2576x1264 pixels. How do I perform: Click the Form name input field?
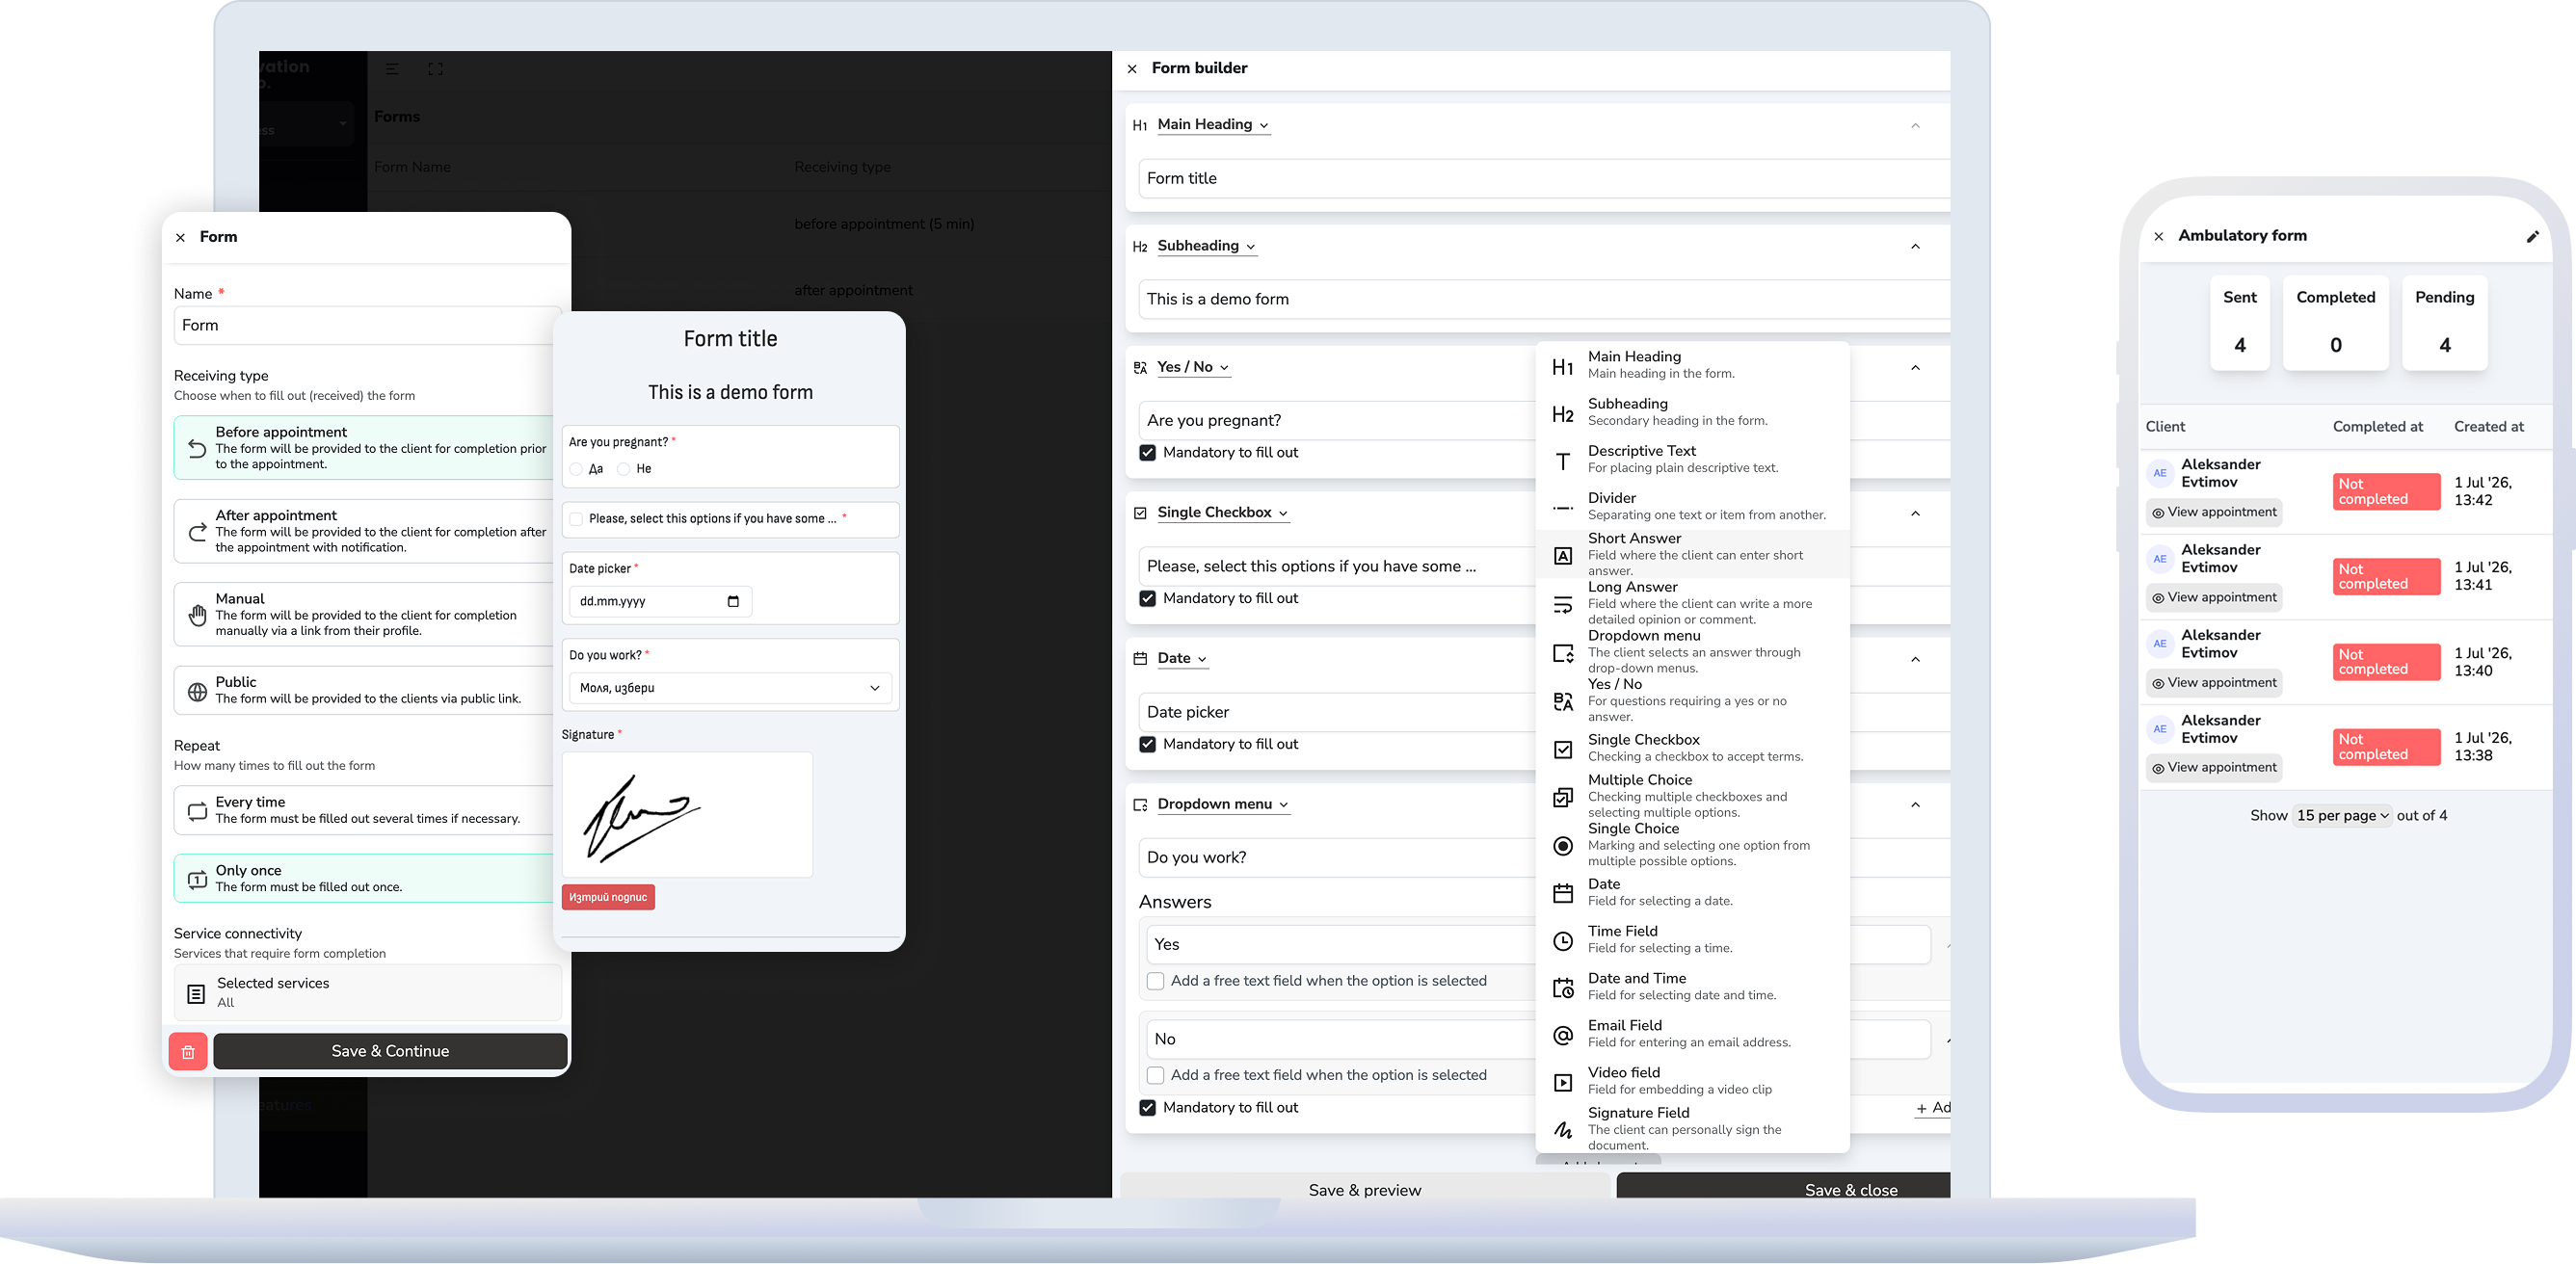point(365,326)
